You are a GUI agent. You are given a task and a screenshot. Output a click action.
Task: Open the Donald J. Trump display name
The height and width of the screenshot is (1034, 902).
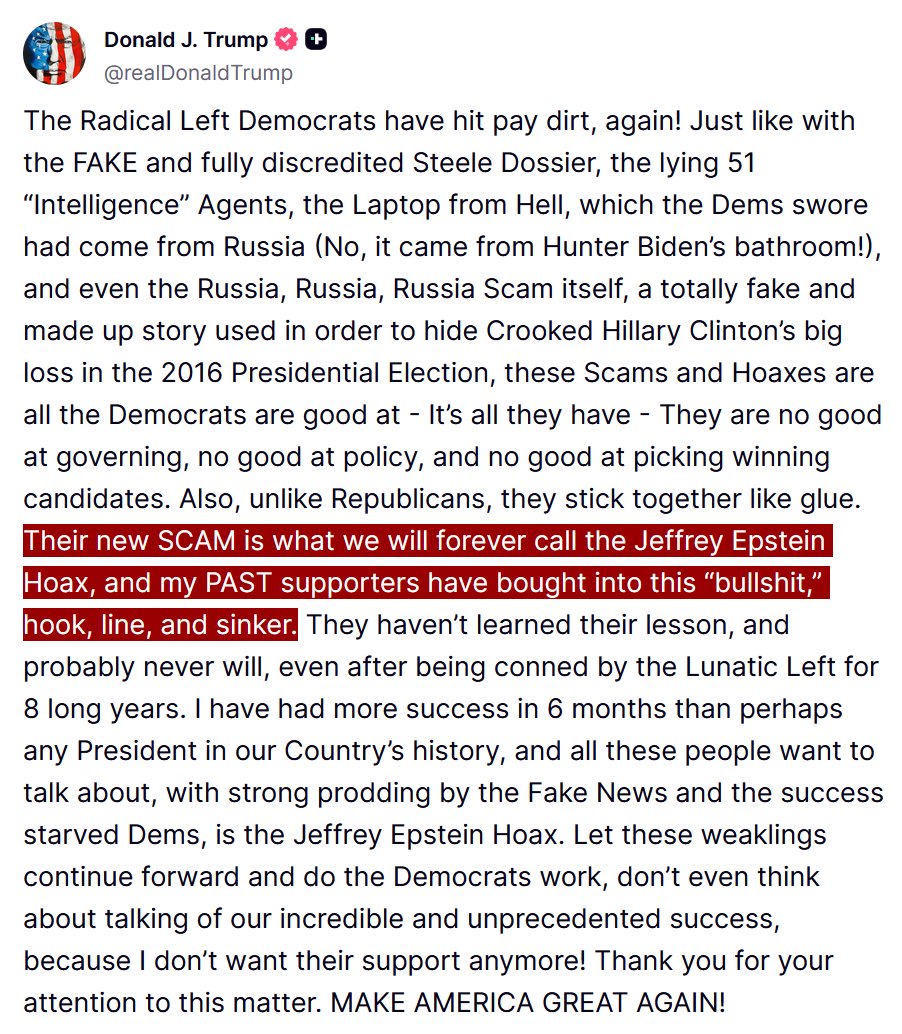pyautogui.click(x=186, y=40)
